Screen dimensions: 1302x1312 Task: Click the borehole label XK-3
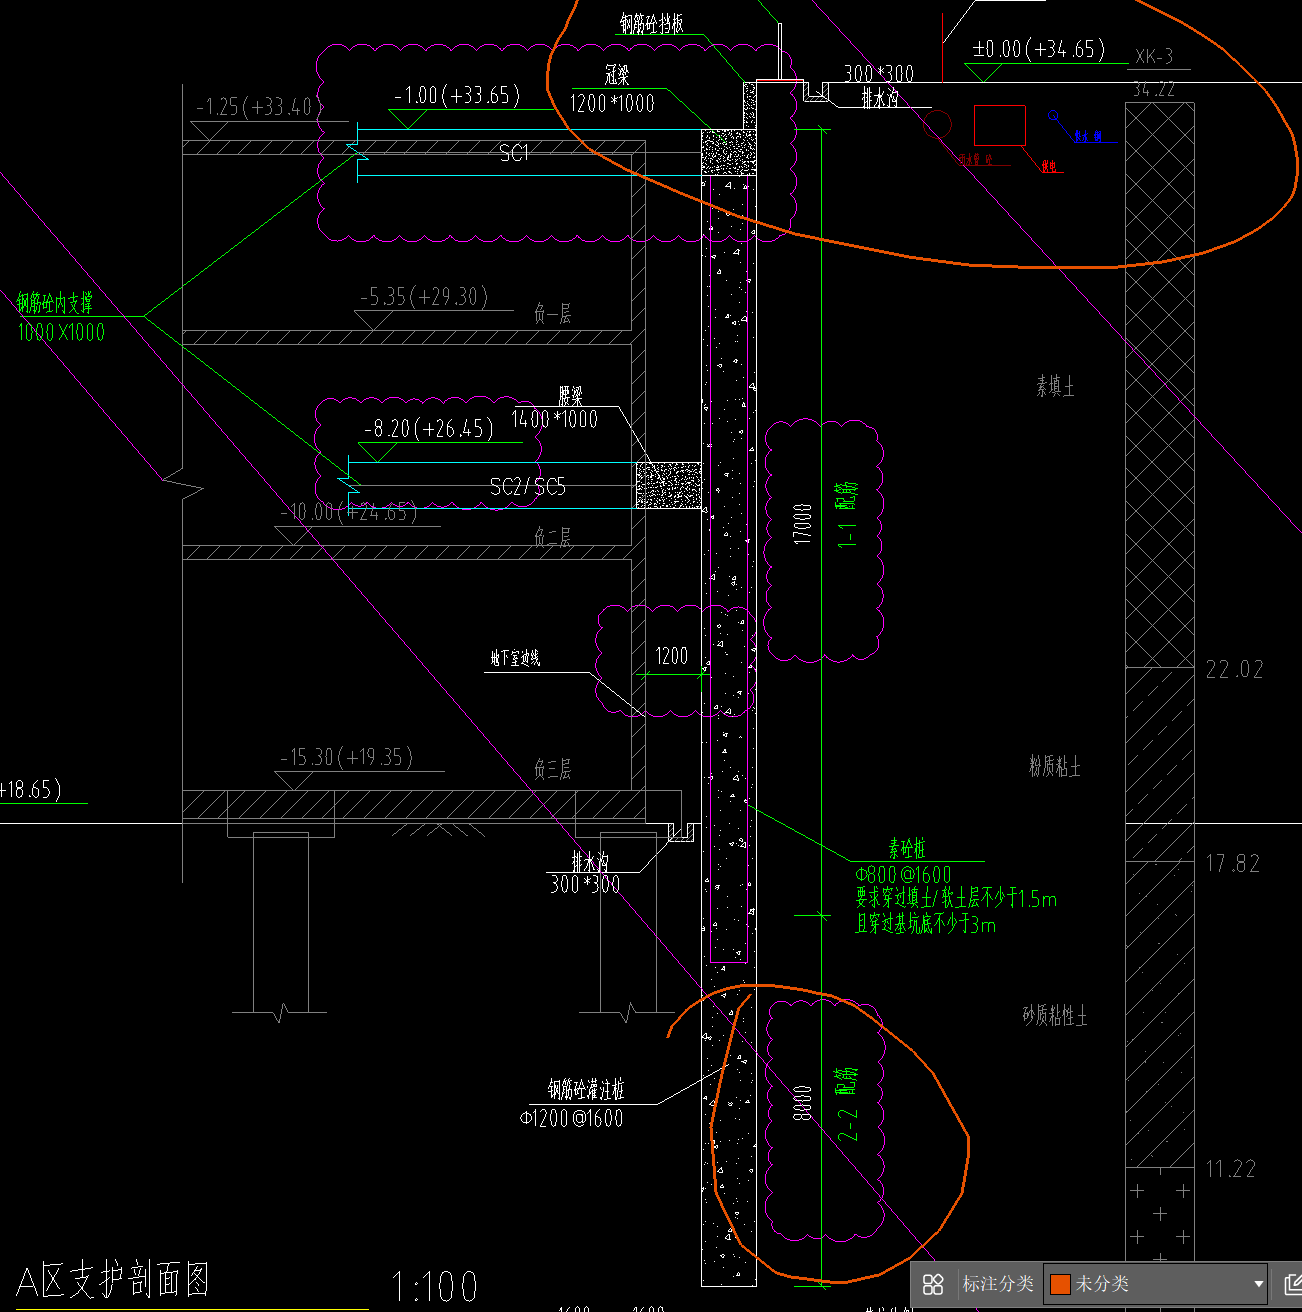tap(1154, 57)
